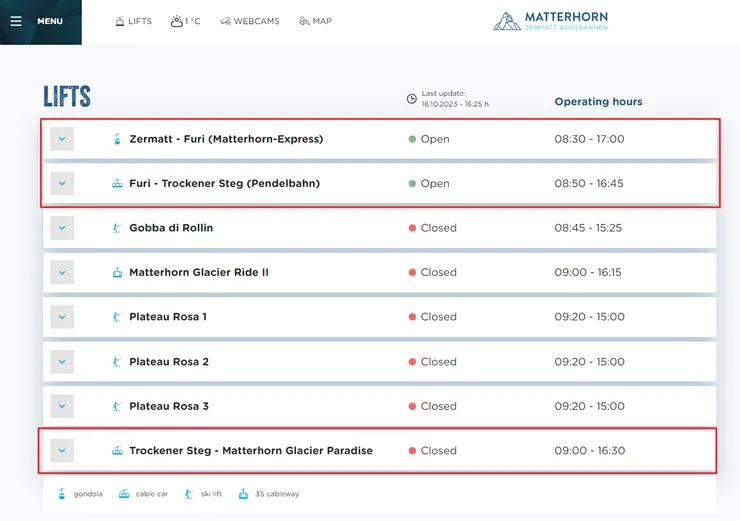Select the Zermatt - Furi (Matterhorn-Express) name
This screenshot has height=521, width=740.
coord(226,139)
